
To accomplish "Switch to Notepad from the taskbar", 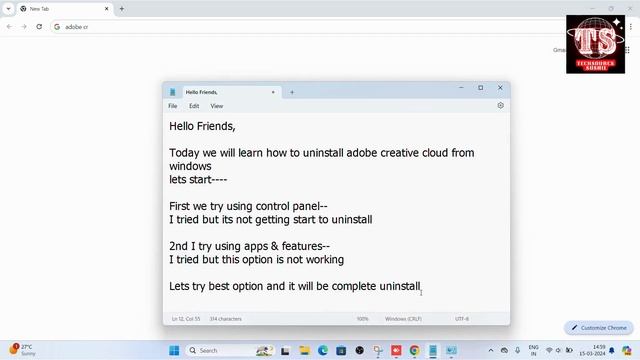I will [433, 350].
